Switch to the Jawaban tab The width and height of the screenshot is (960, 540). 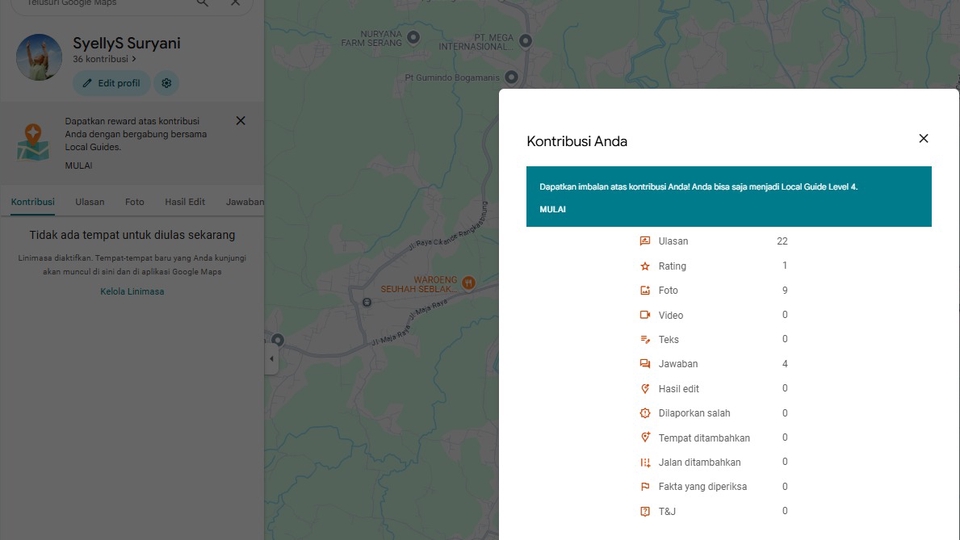tap(245, 202)
